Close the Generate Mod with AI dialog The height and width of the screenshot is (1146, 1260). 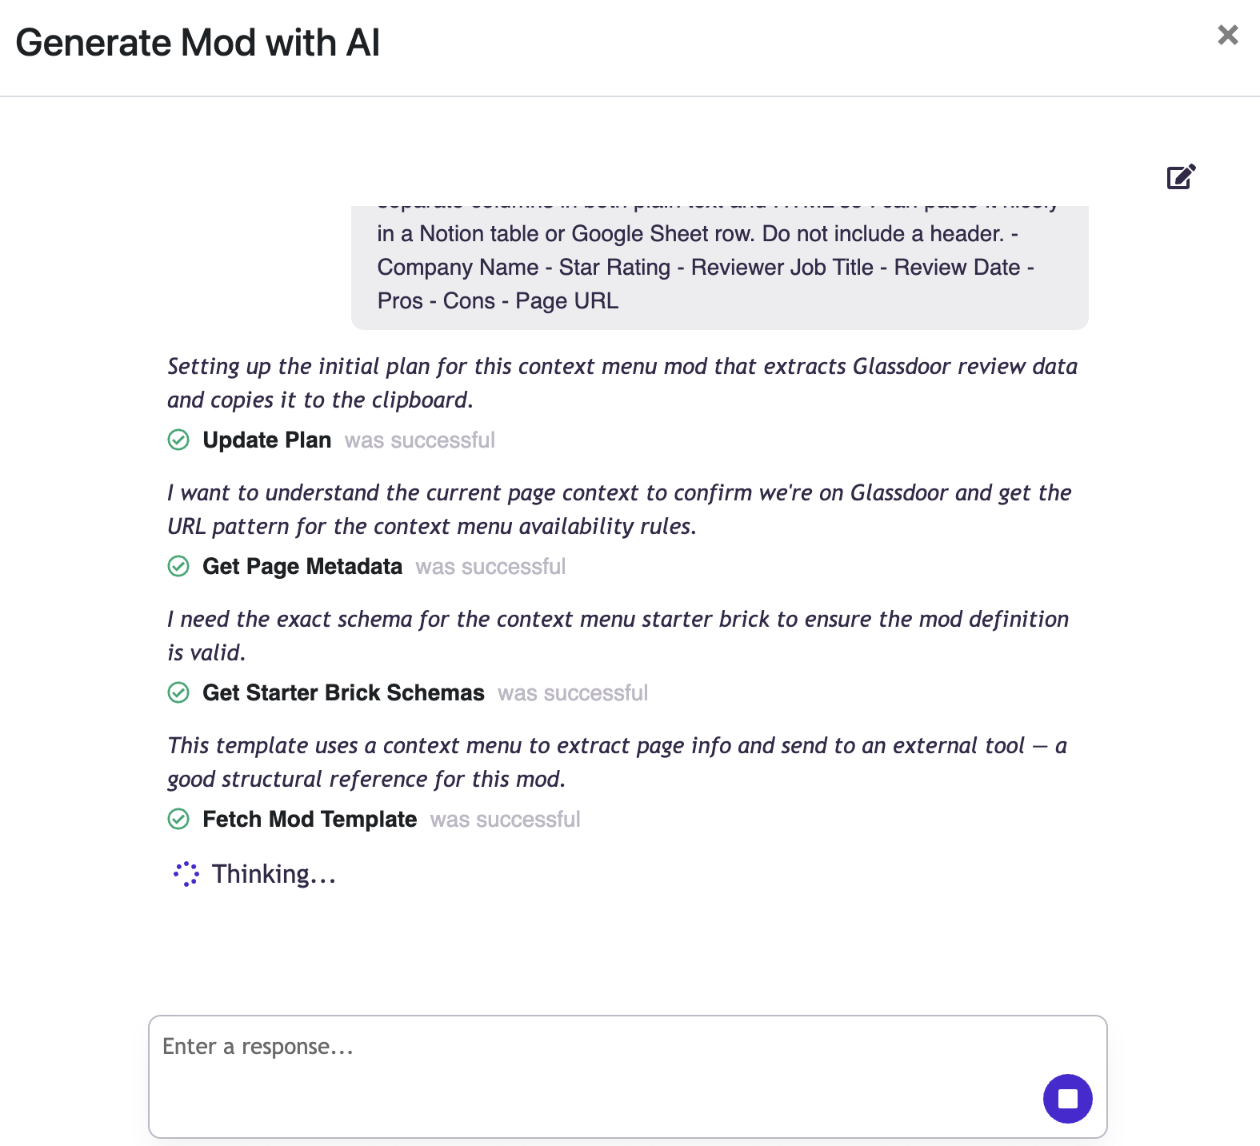click(x=1227, y=35)
